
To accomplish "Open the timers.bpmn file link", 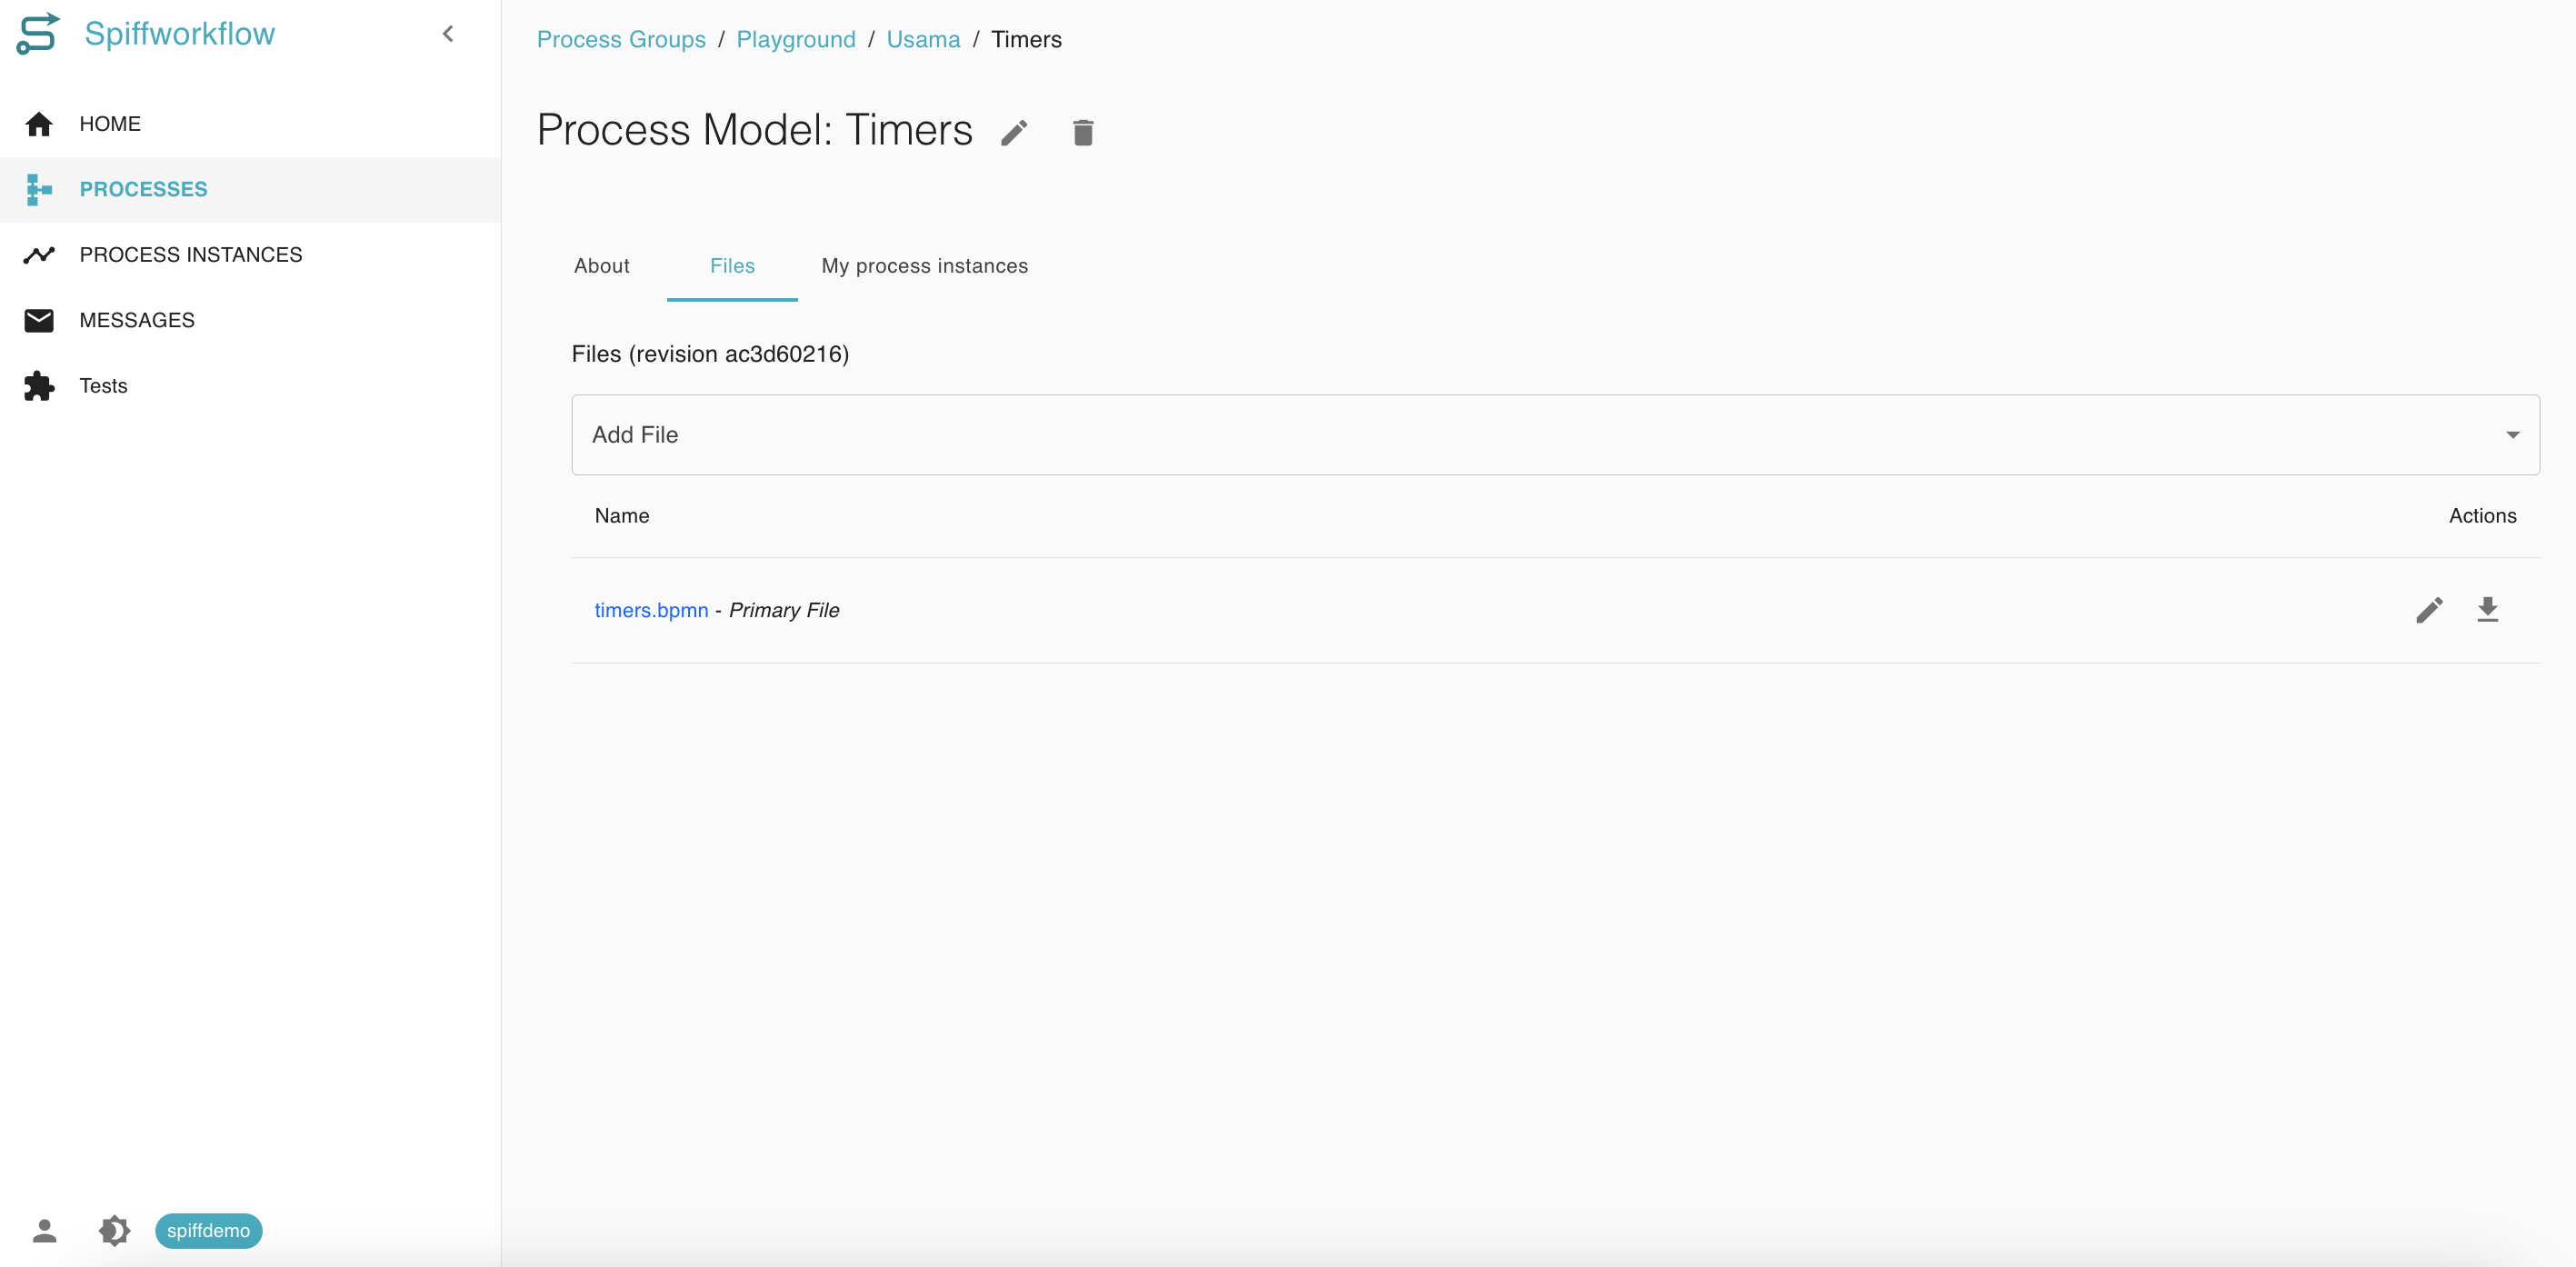I will pyautogui.click(x=651, y=610).
